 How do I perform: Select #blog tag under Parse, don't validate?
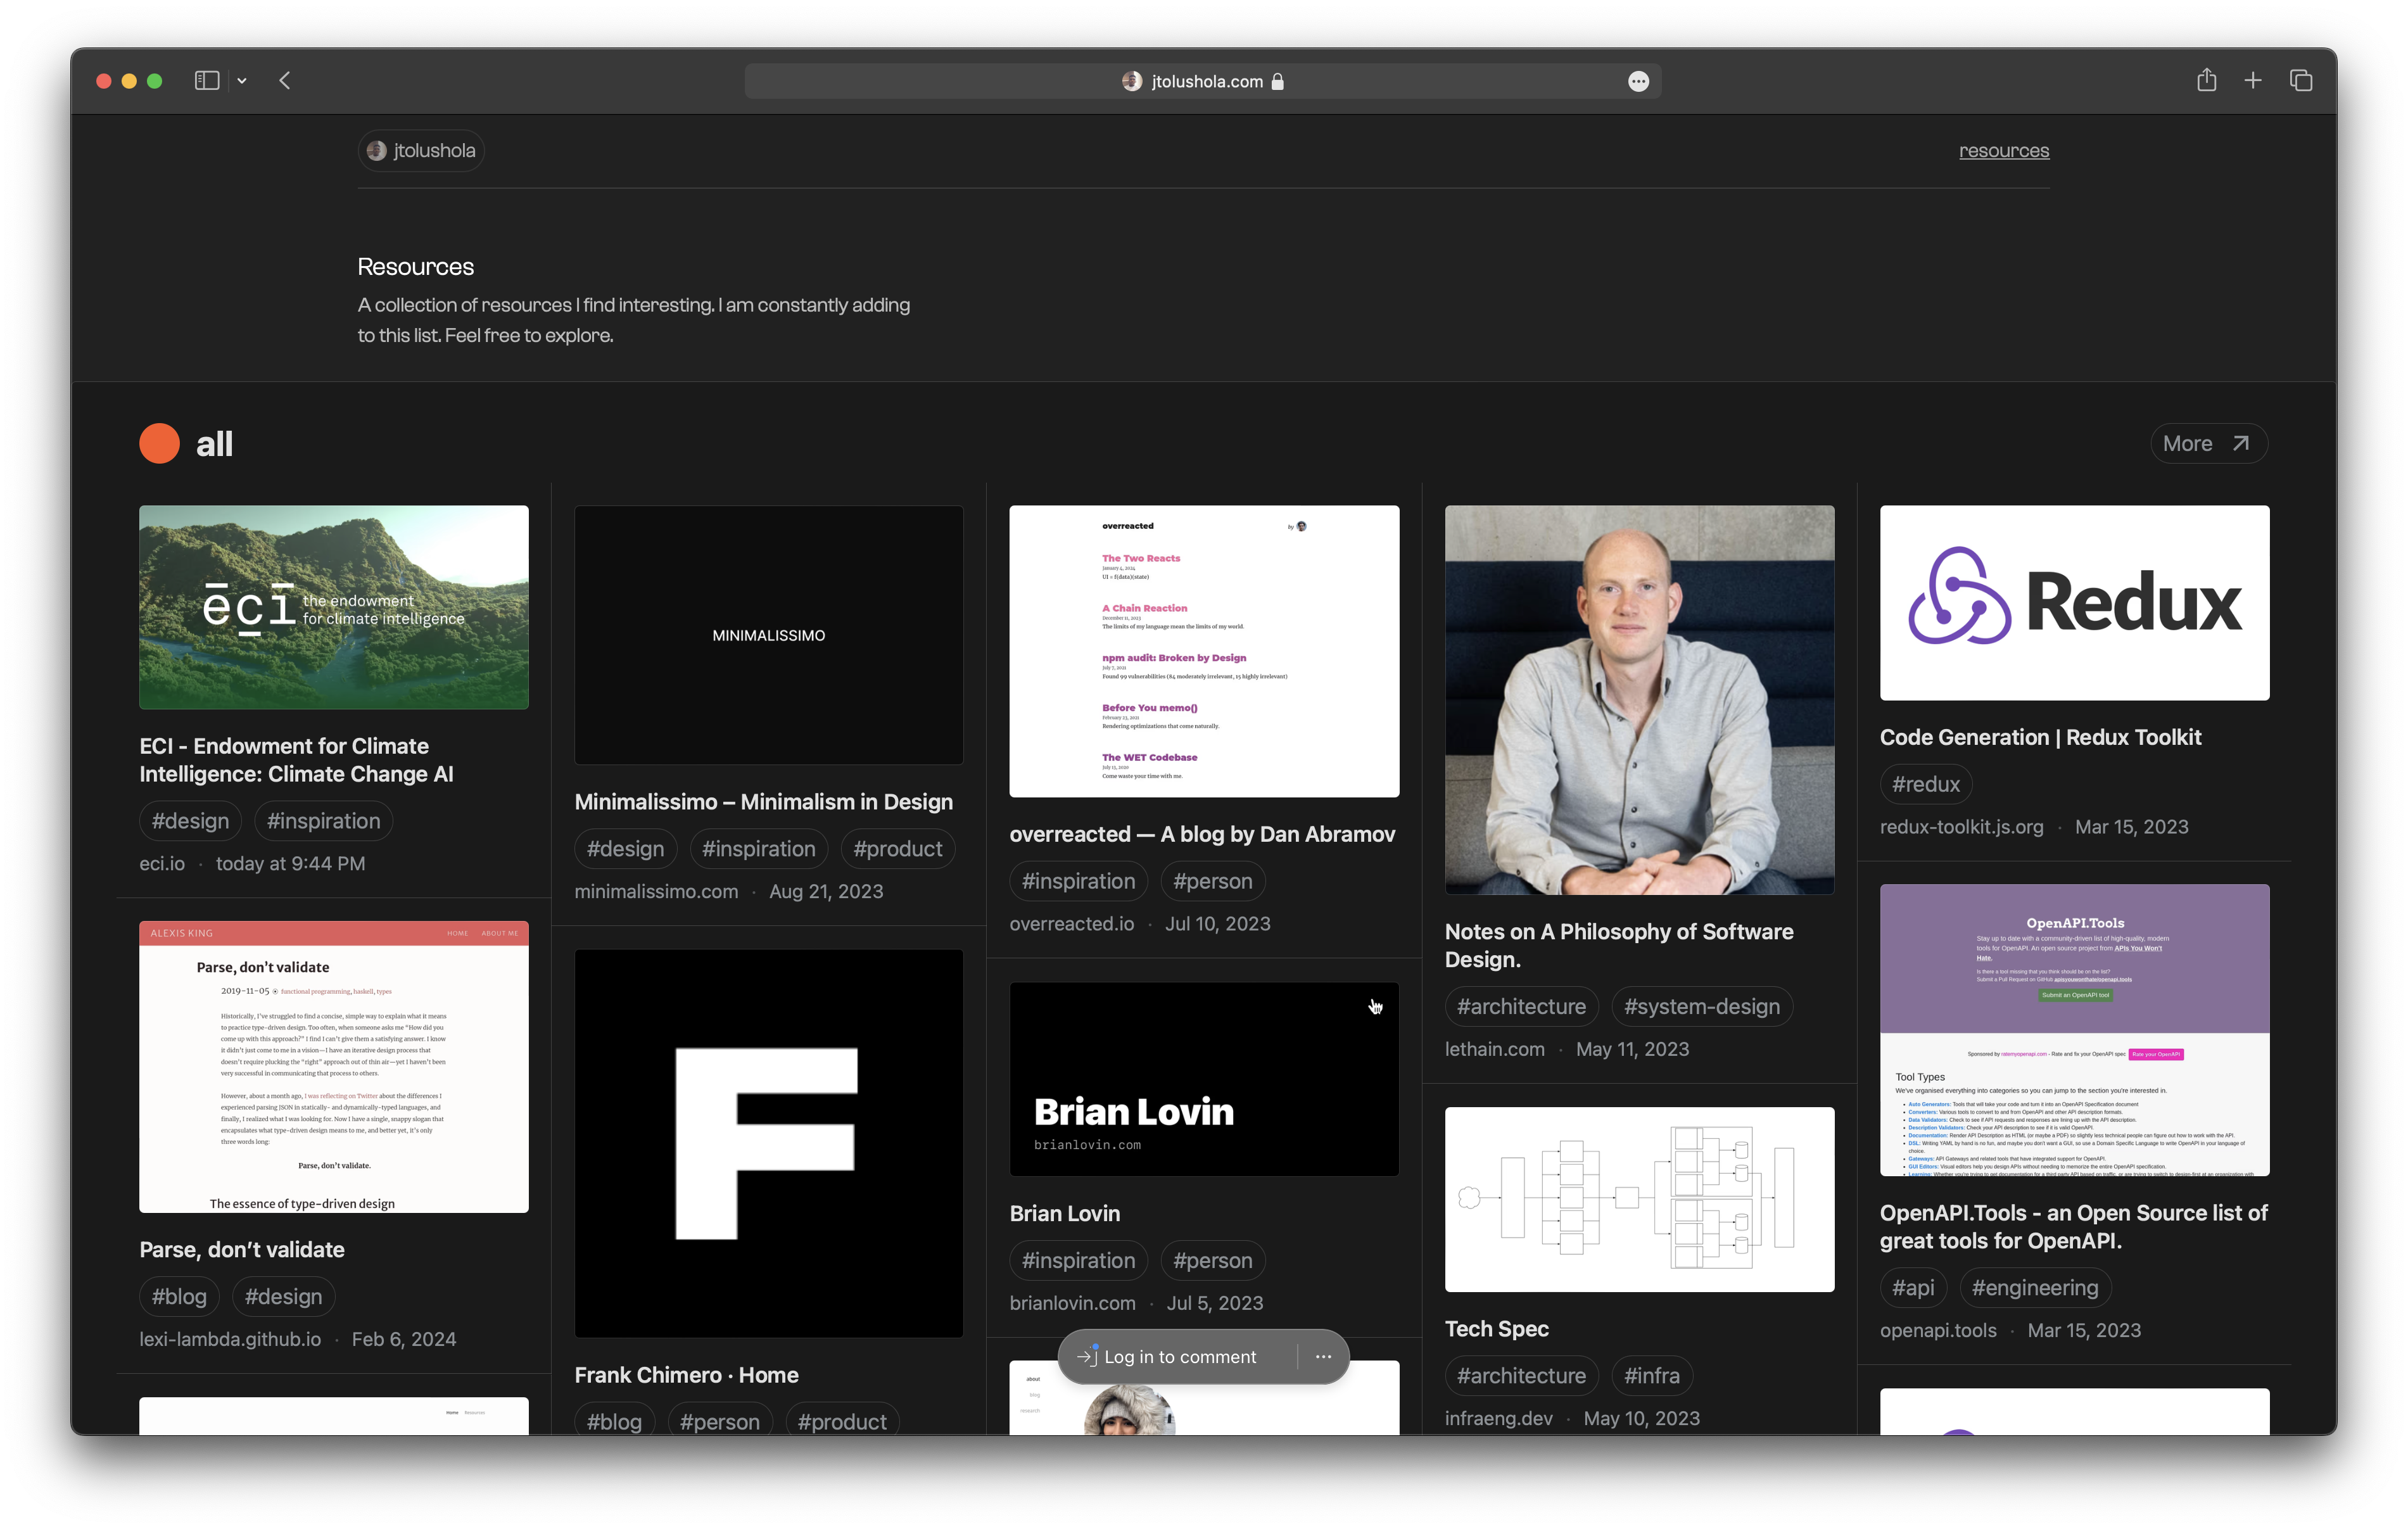(x=179, y=1297)
